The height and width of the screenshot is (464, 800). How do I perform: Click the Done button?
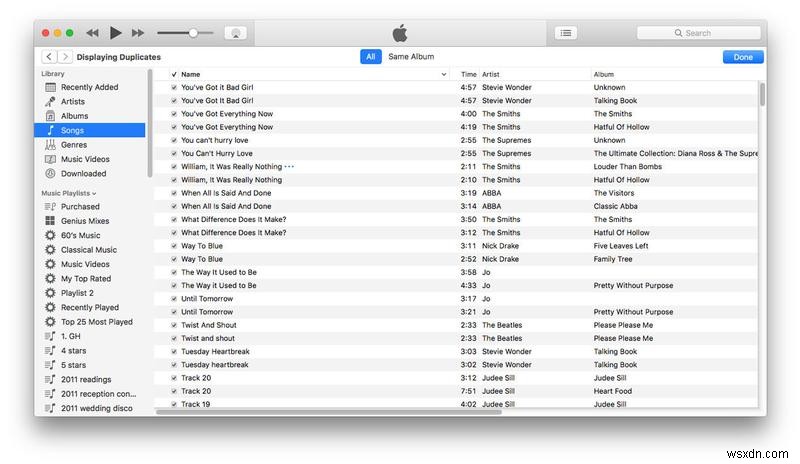tap(743, 57)
